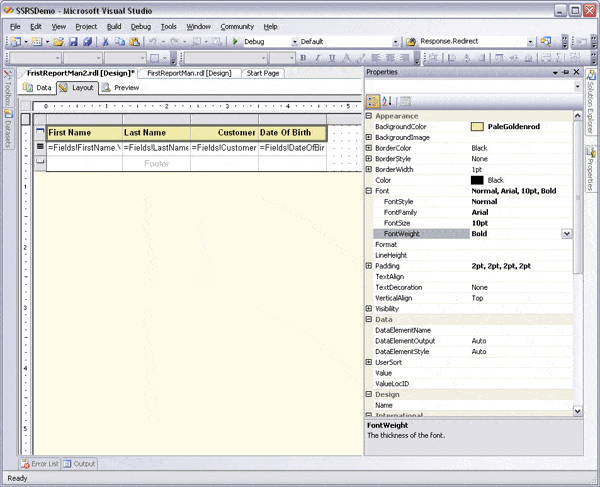The width and height of the screenshot is (600, 487).
Task: Open the Toolbox side panel
Action: [x=7, y=89]
